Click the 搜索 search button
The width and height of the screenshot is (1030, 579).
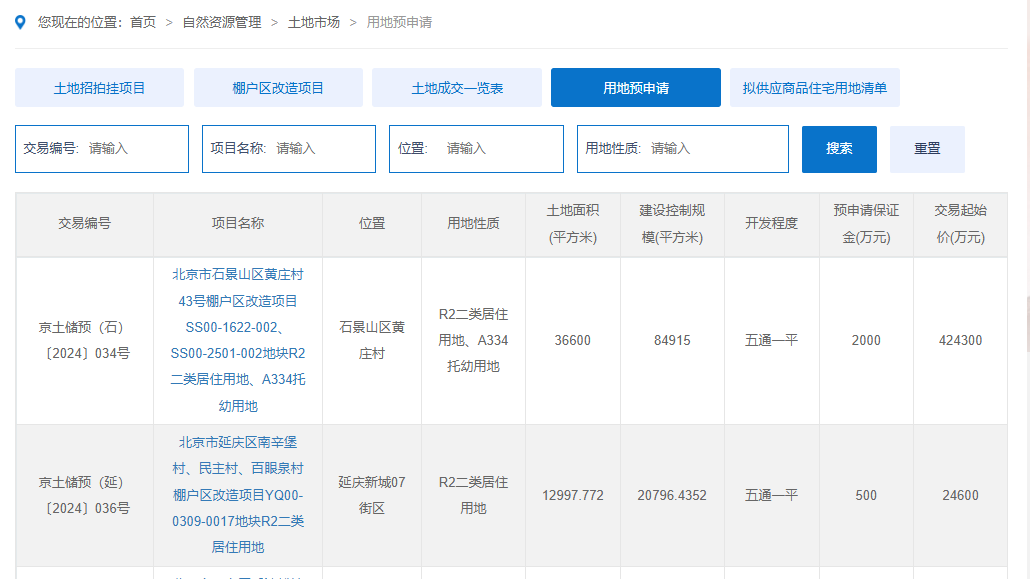pos(839,148)
